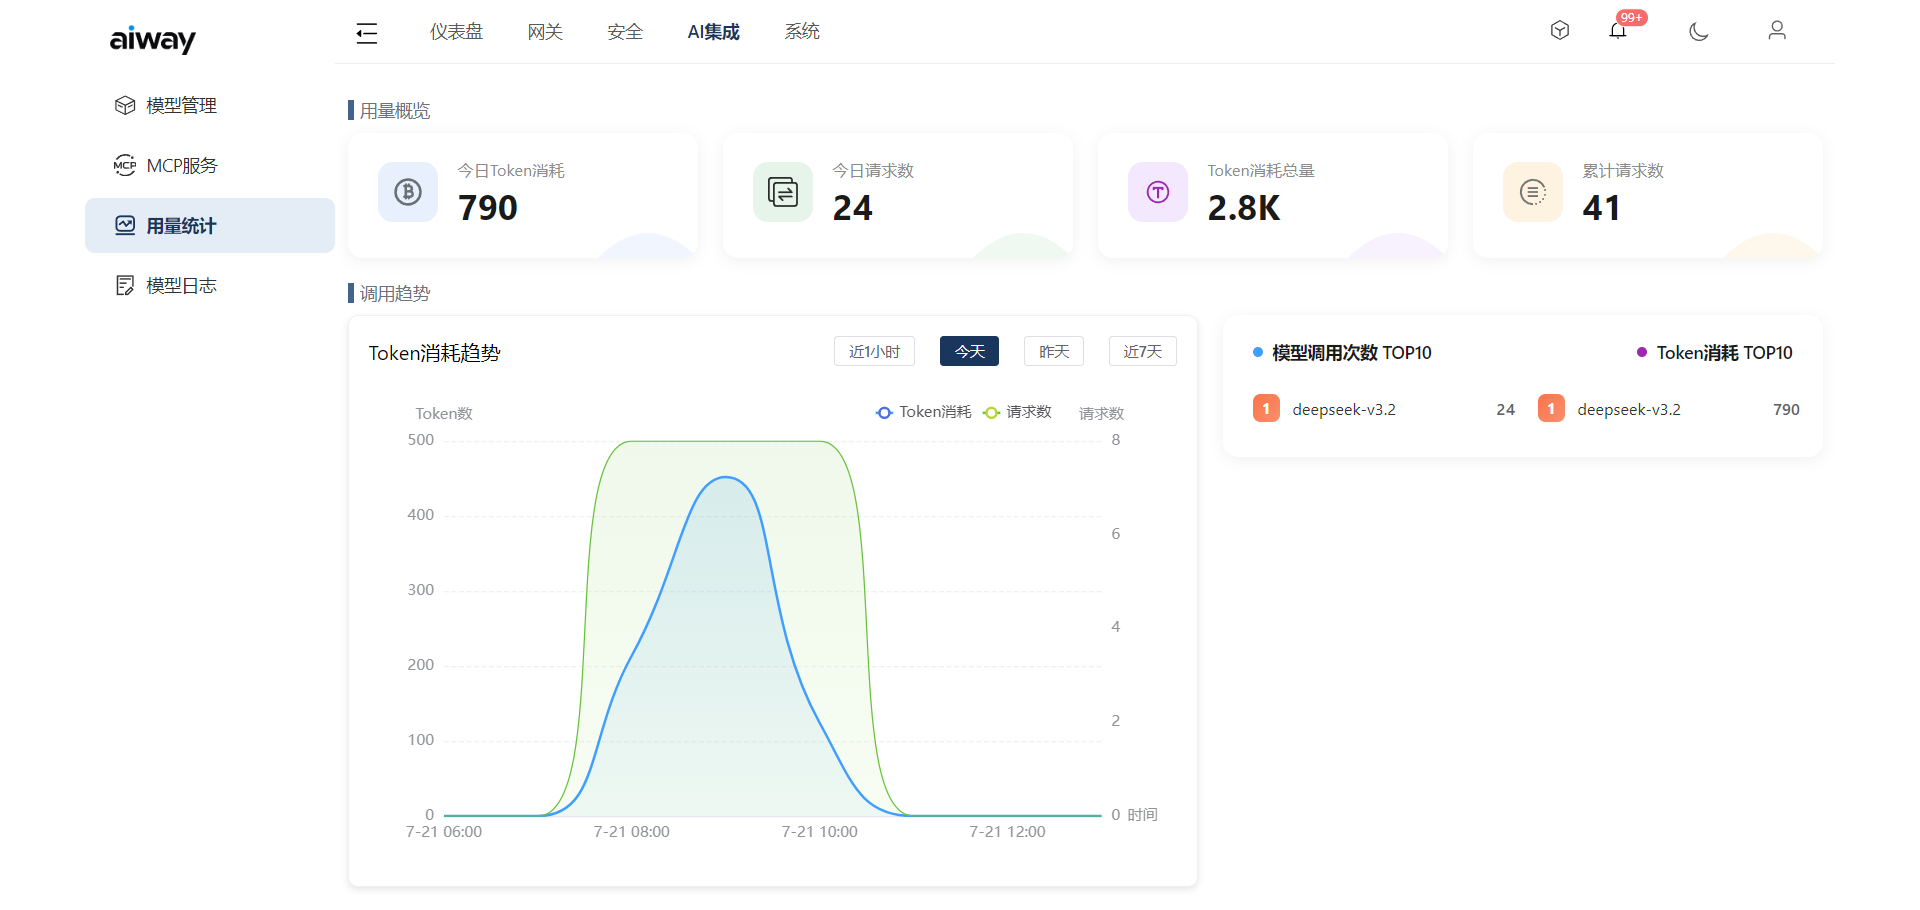Collapse the sidebar with the menu fold icon

[367, 33]
